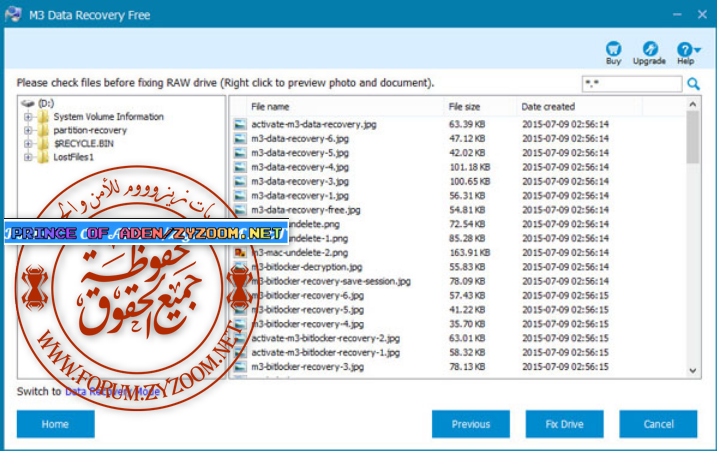
Task: Select System Volume Information folder
Action: tap(108, 117)
